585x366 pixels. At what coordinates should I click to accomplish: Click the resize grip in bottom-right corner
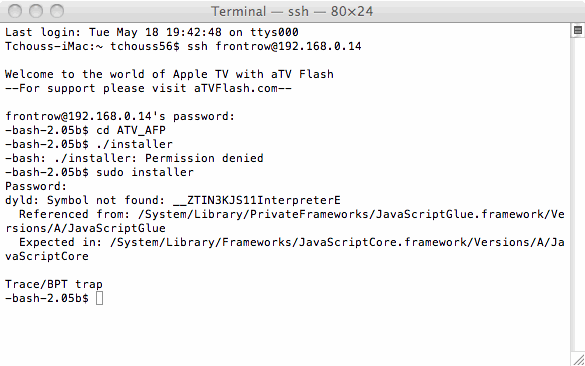click(x=578, y=360)
